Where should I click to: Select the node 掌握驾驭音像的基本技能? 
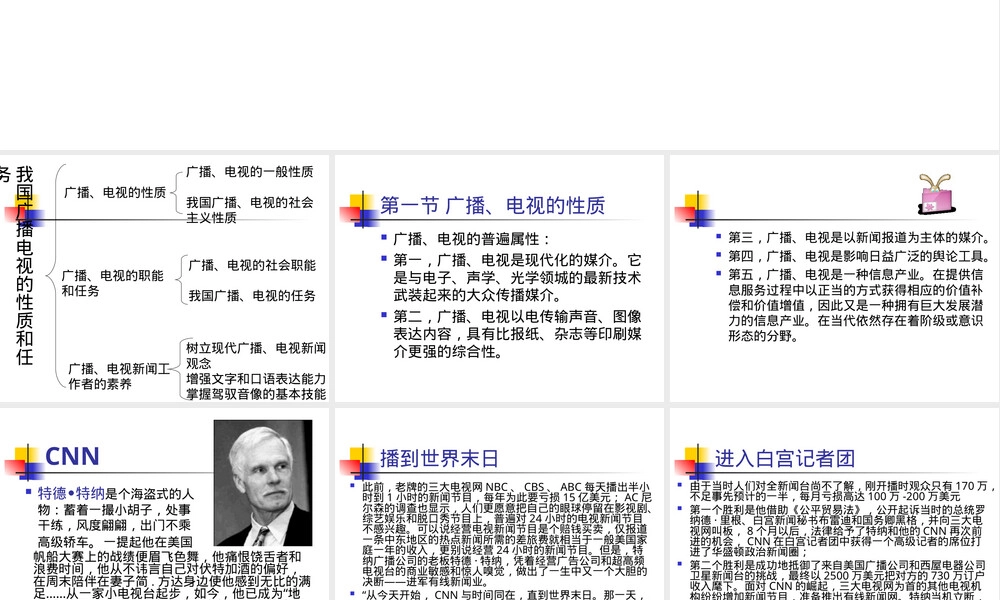(x=256, y=393)
